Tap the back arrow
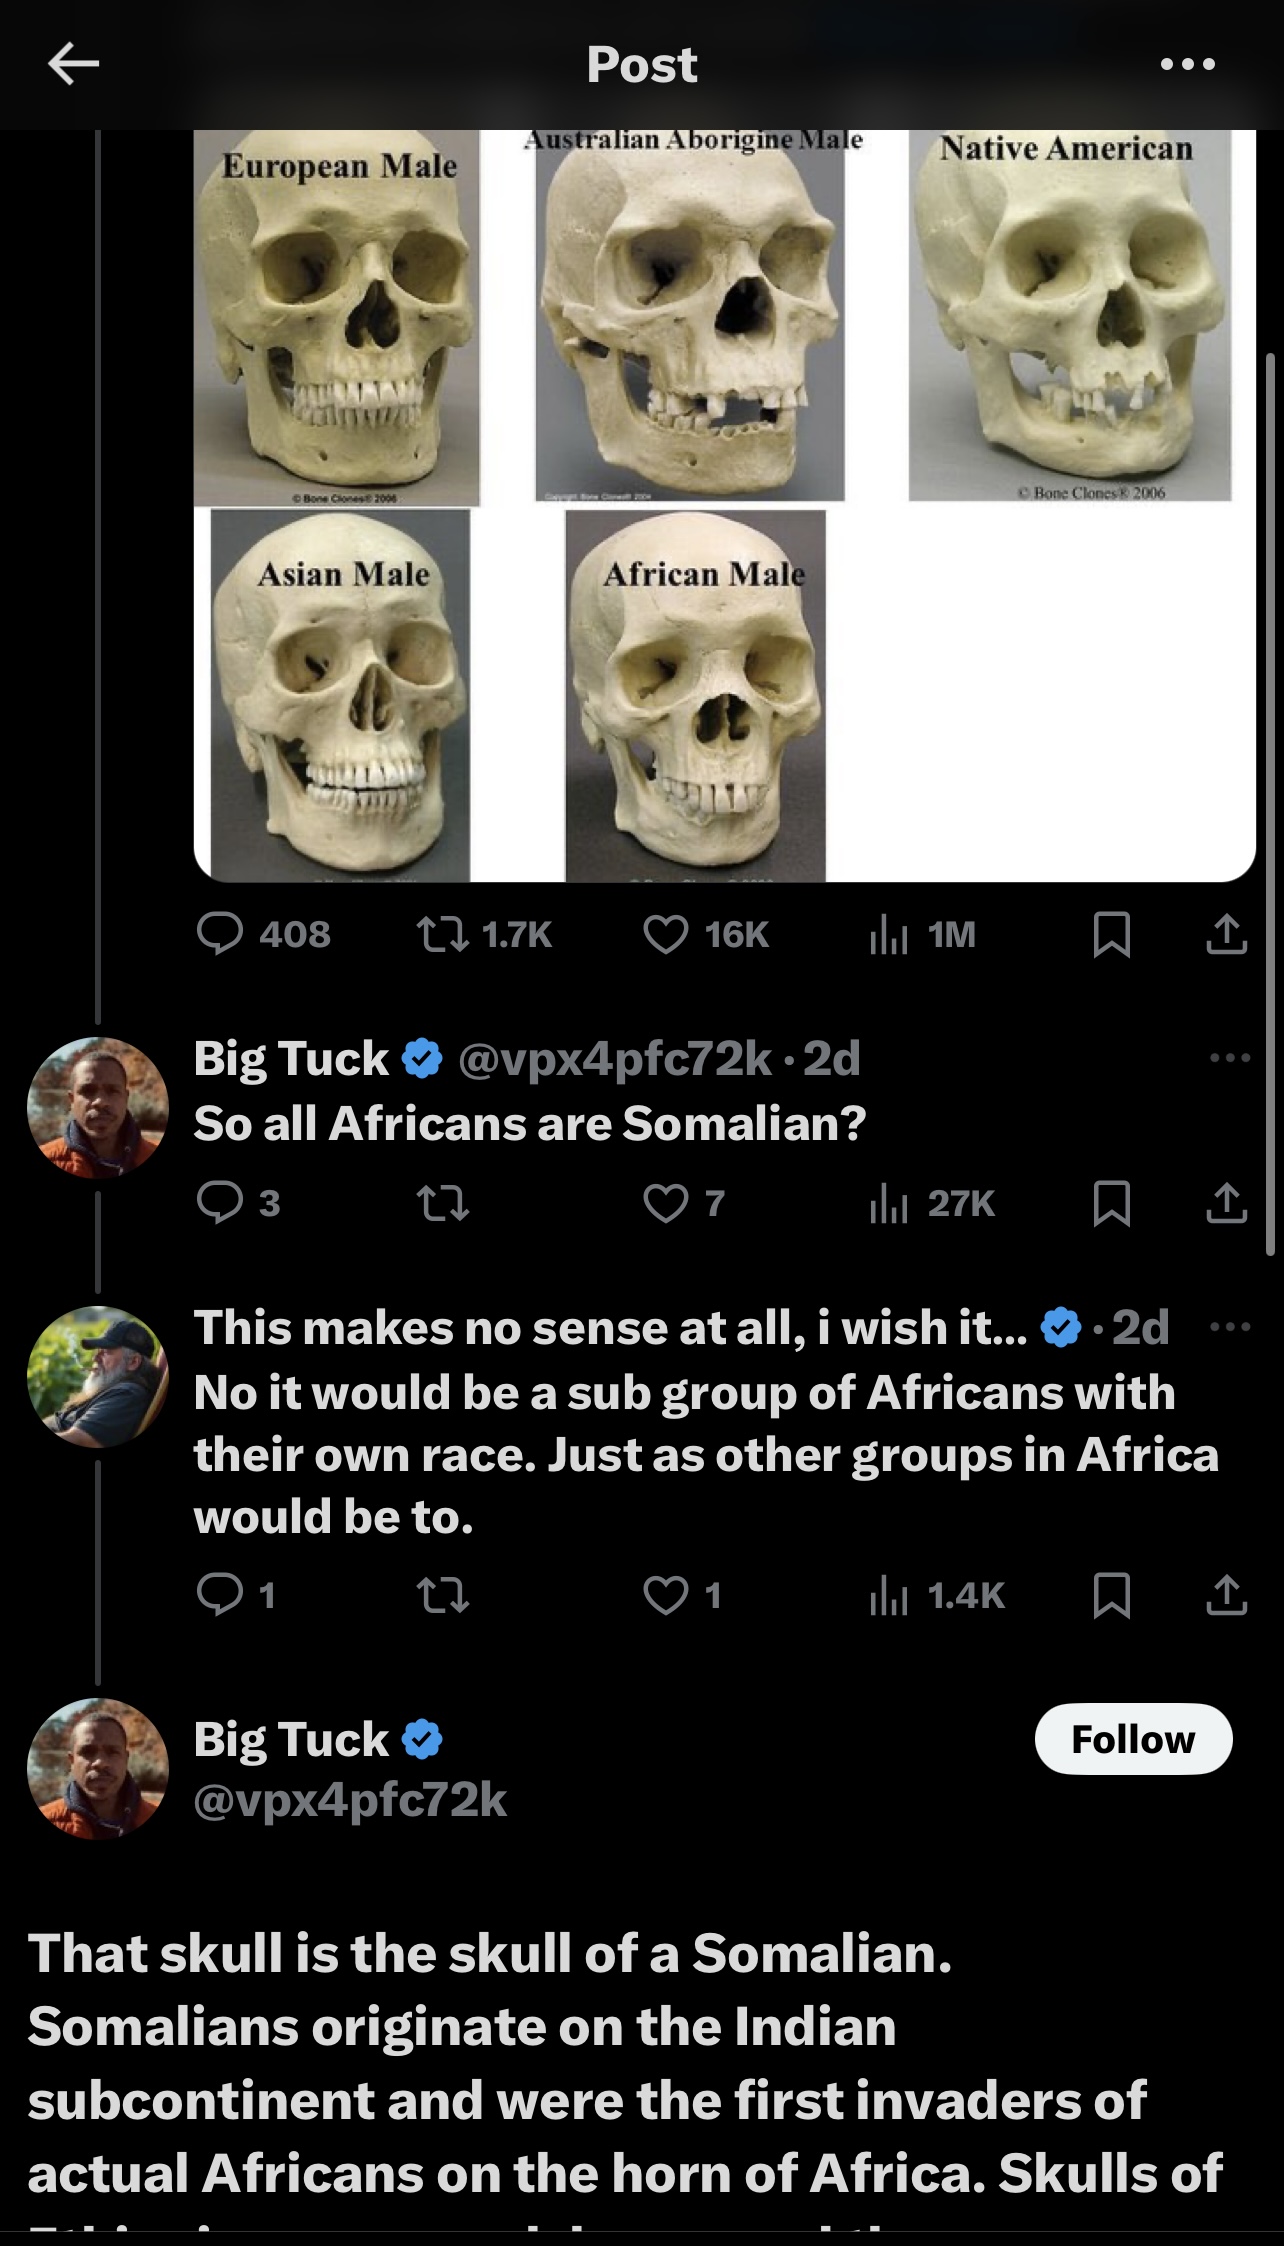 (73, 65)
